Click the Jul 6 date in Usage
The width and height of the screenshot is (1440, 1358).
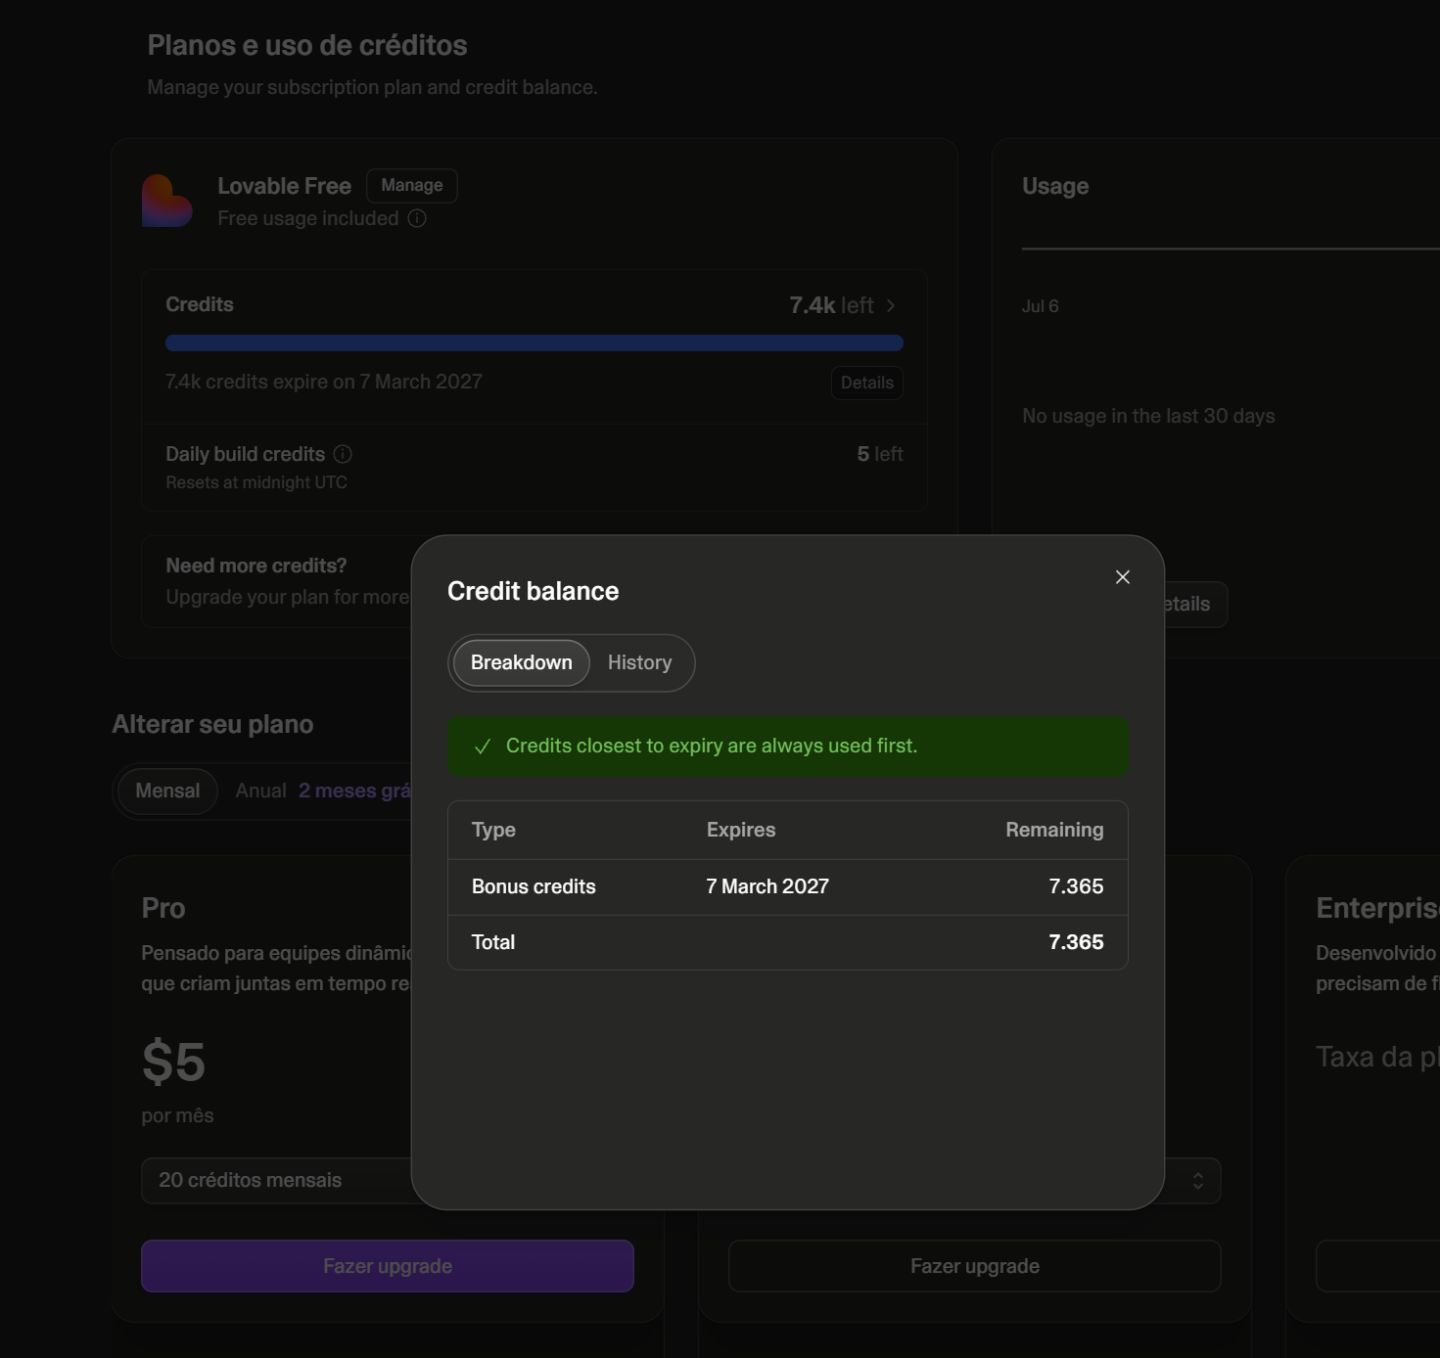(1040, 306)
